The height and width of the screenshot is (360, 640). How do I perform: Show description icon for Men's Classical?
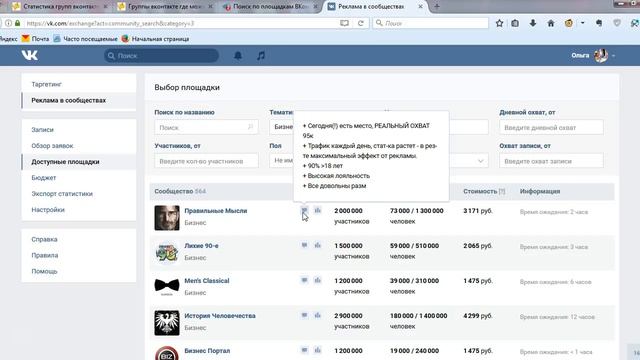point(304,280)
